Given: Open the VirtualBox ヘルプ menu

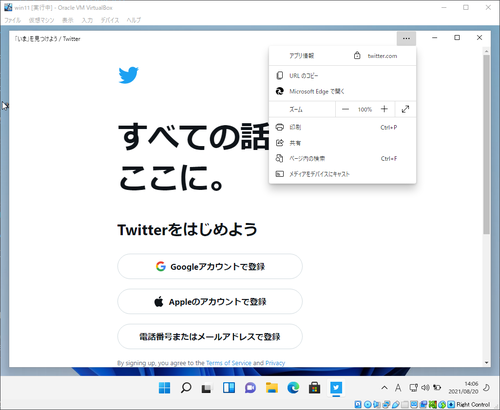Looking at the screenshot, I should pyautogui.click(x=134, y=20).
